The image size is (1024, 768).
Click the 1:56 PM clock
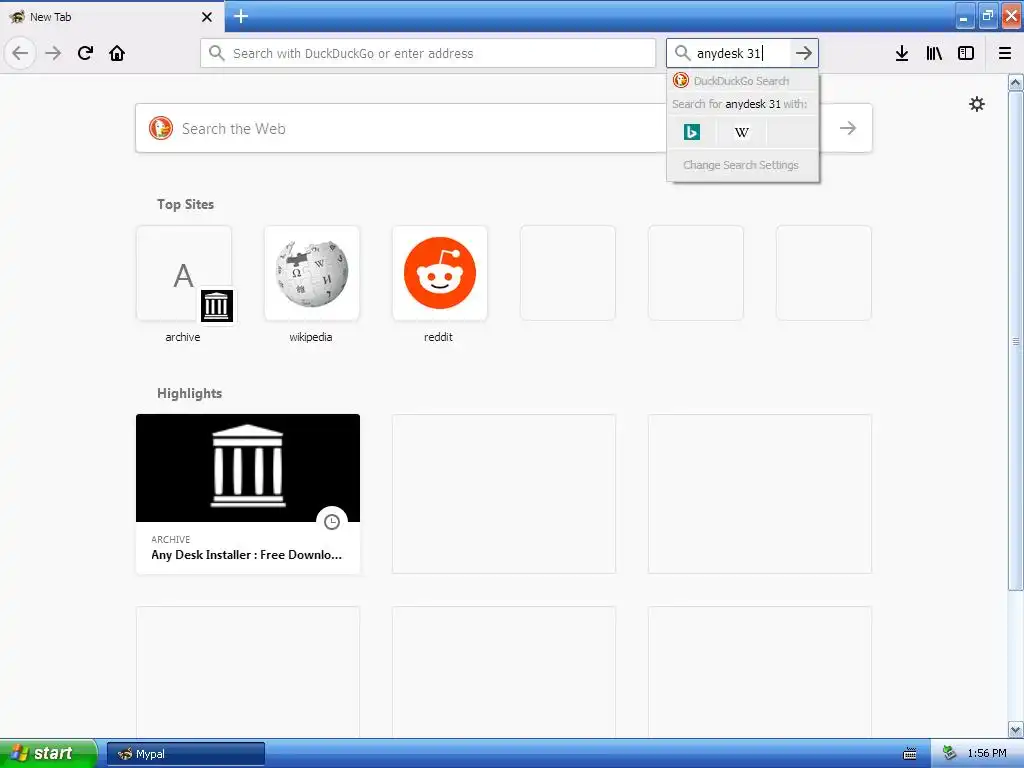pos(987,754)
